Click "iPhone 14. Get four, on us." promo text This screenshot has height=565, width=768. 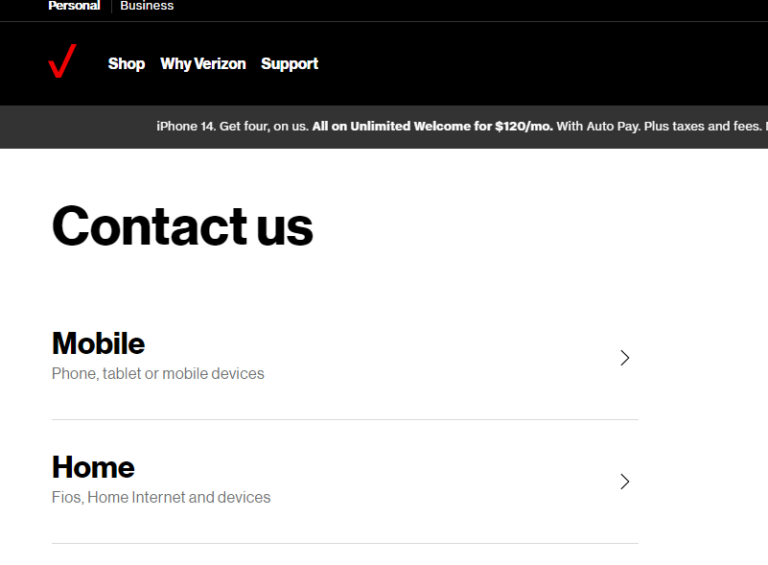tap(232, 127)
